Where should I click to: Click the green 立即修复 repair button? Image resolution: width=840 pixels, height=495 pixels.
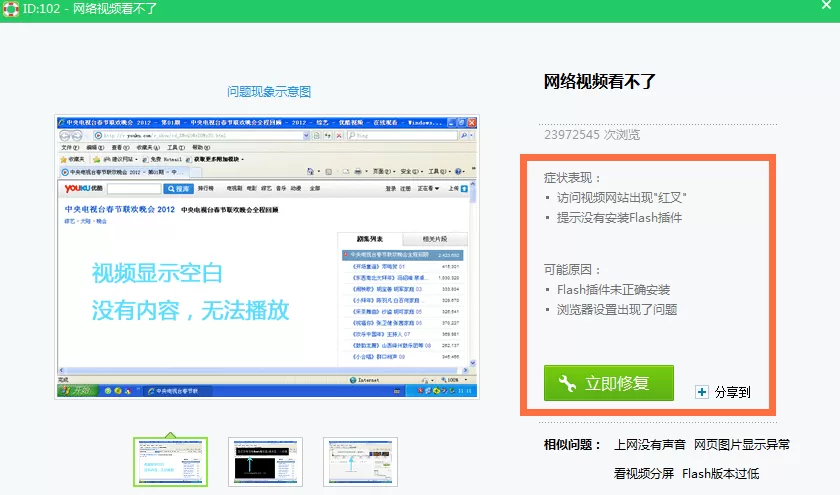click(609, 383)
